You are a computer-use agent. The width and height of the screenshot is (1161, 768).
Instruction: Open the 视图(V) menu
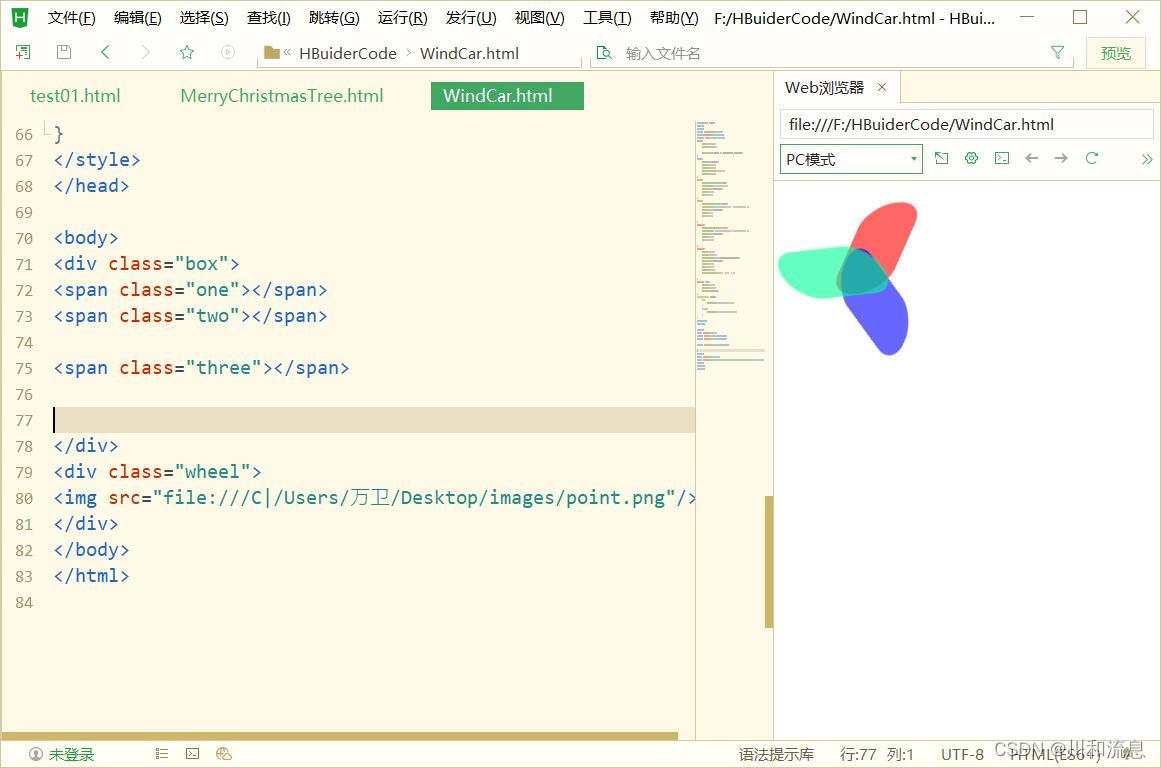(540, 18)
